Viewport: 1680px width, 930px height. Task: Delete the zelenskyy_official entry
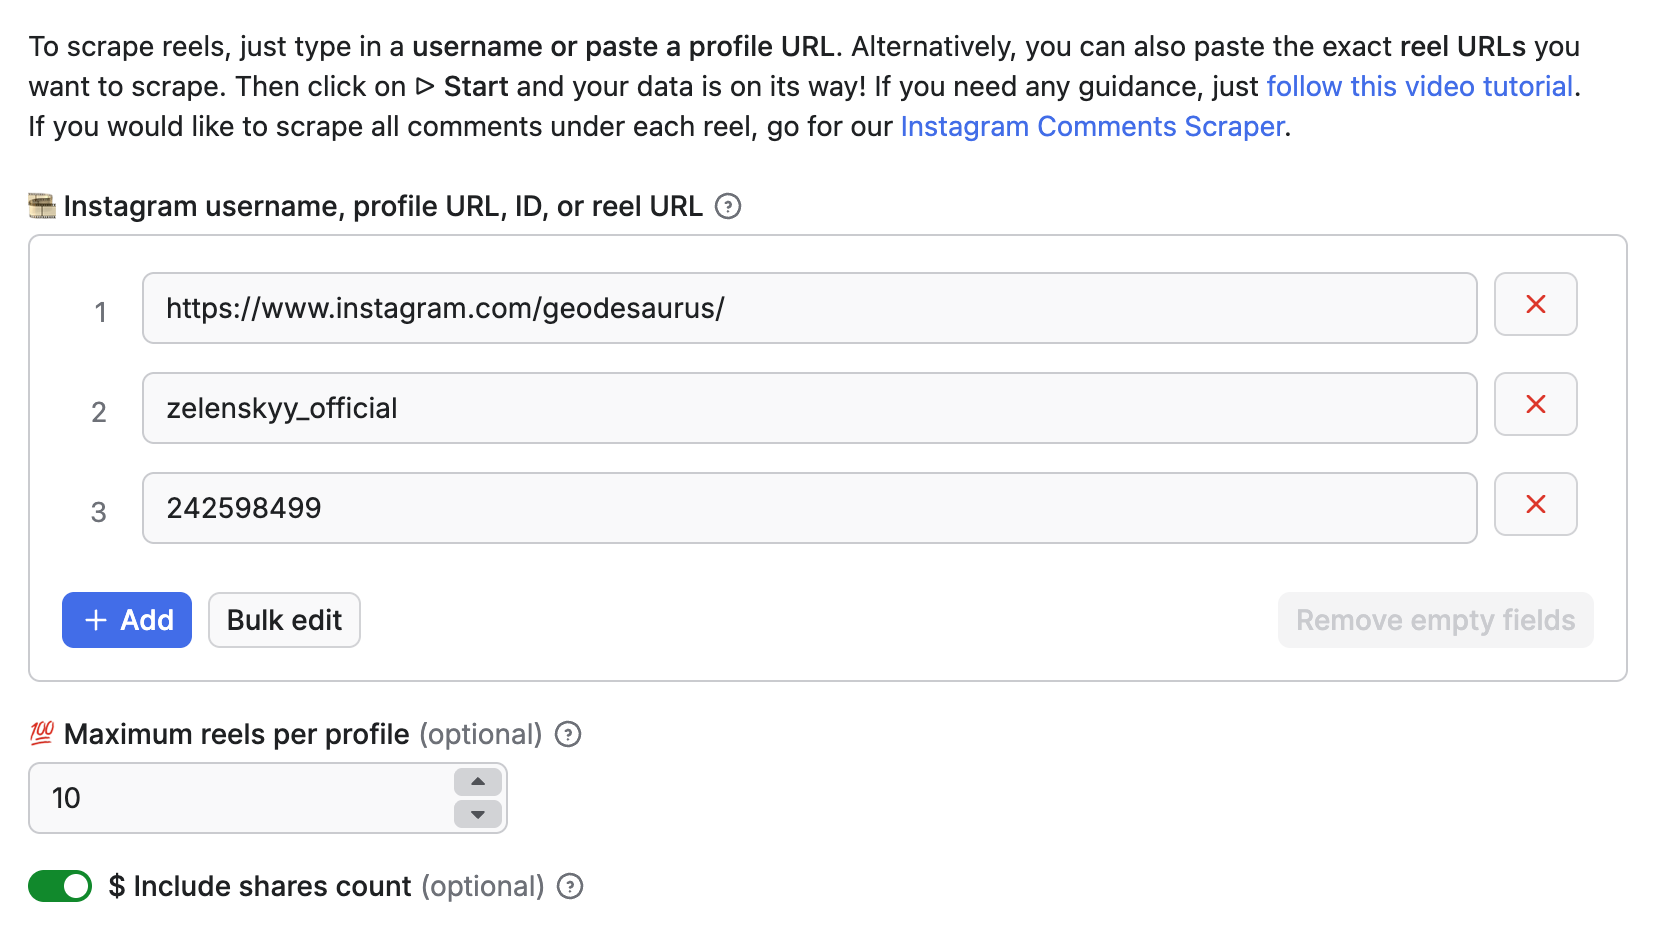coord(1535,404)
